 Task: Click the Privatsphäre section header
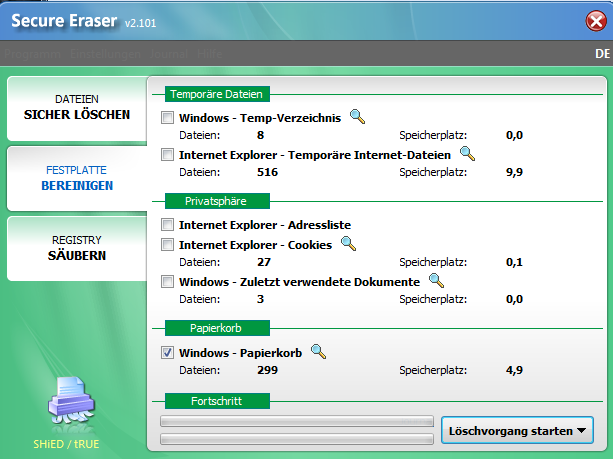217,201
